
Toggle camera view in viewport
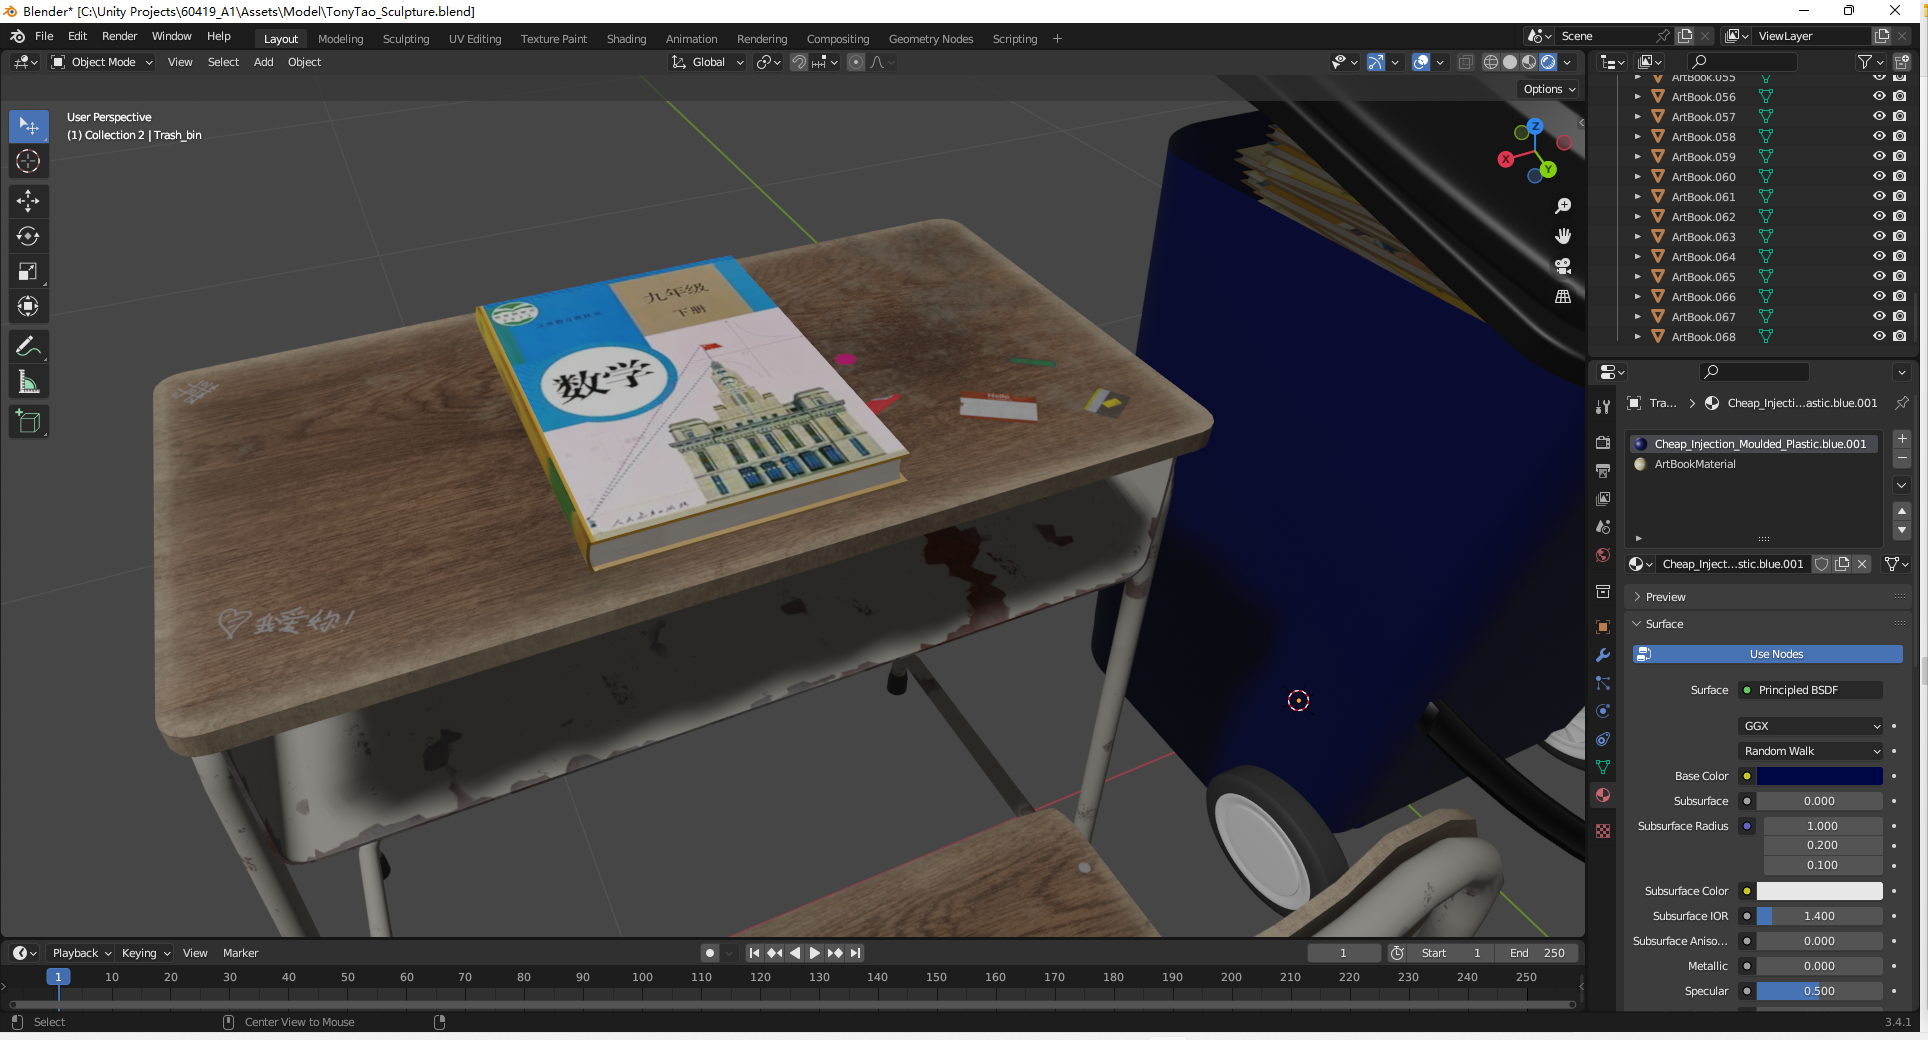tap(1563, 267)
